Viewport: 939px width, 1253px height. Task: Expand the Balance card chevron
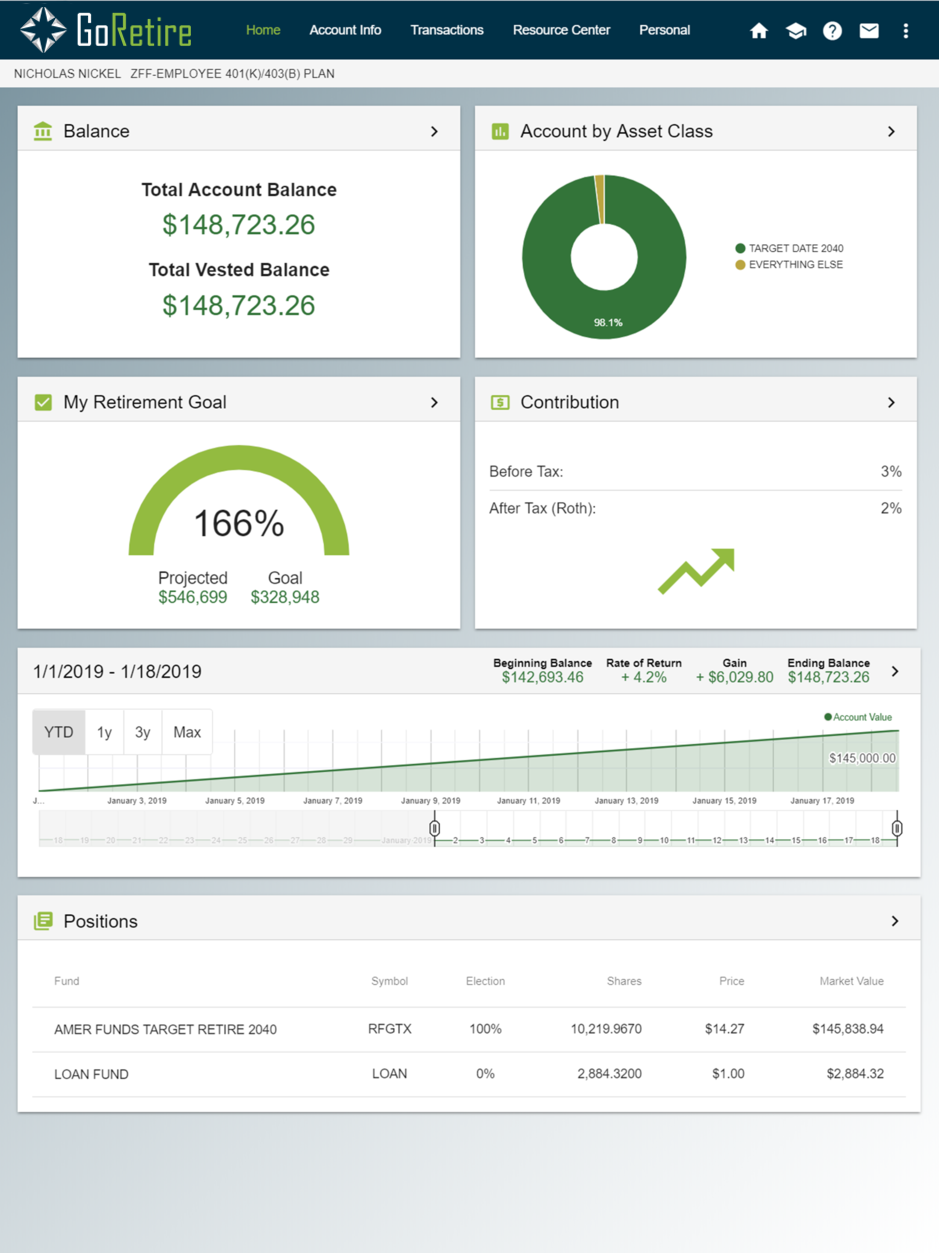coord(434,131)
